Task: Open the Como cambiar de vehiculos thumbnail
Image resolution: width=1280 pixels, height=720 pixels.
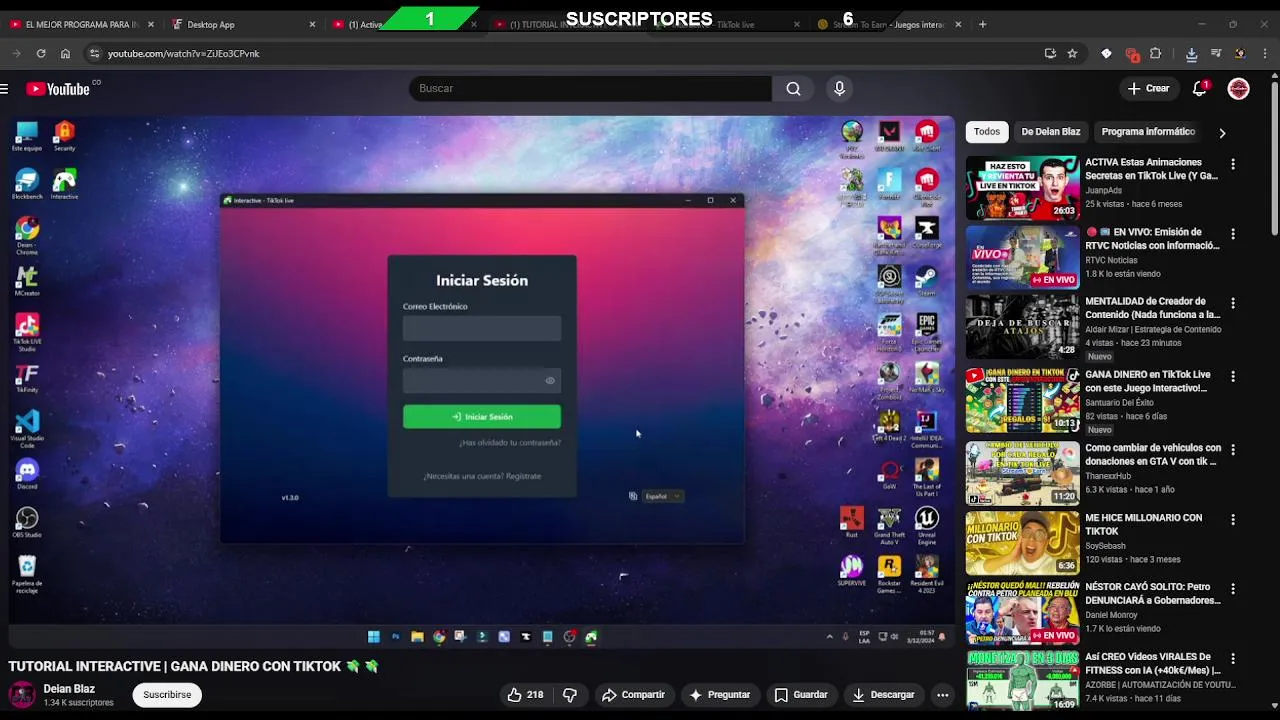Action: click(1022, 473)
